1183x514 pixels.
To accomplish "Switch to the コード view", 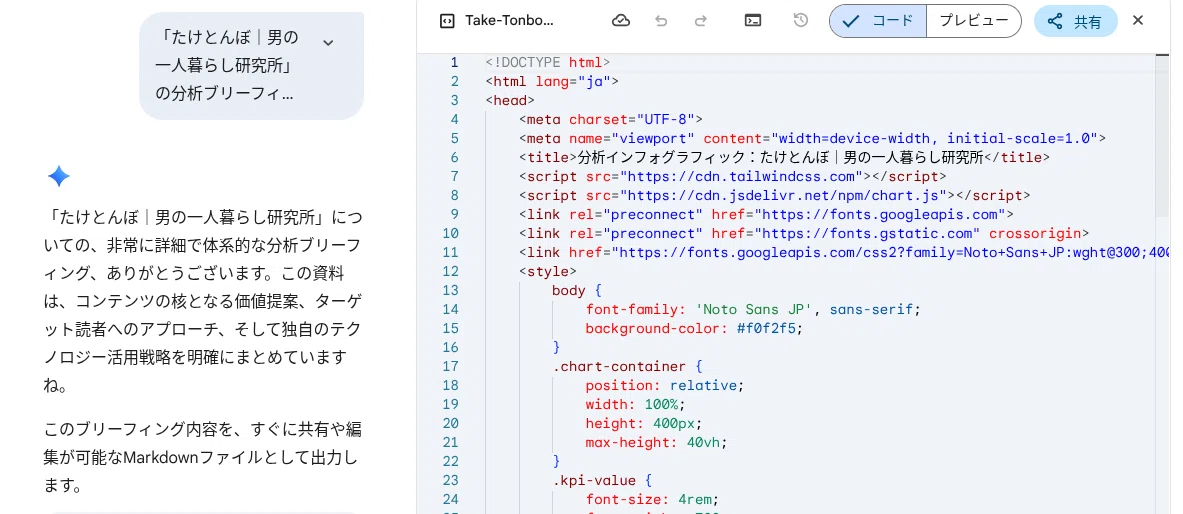I will tap(877, 21).
